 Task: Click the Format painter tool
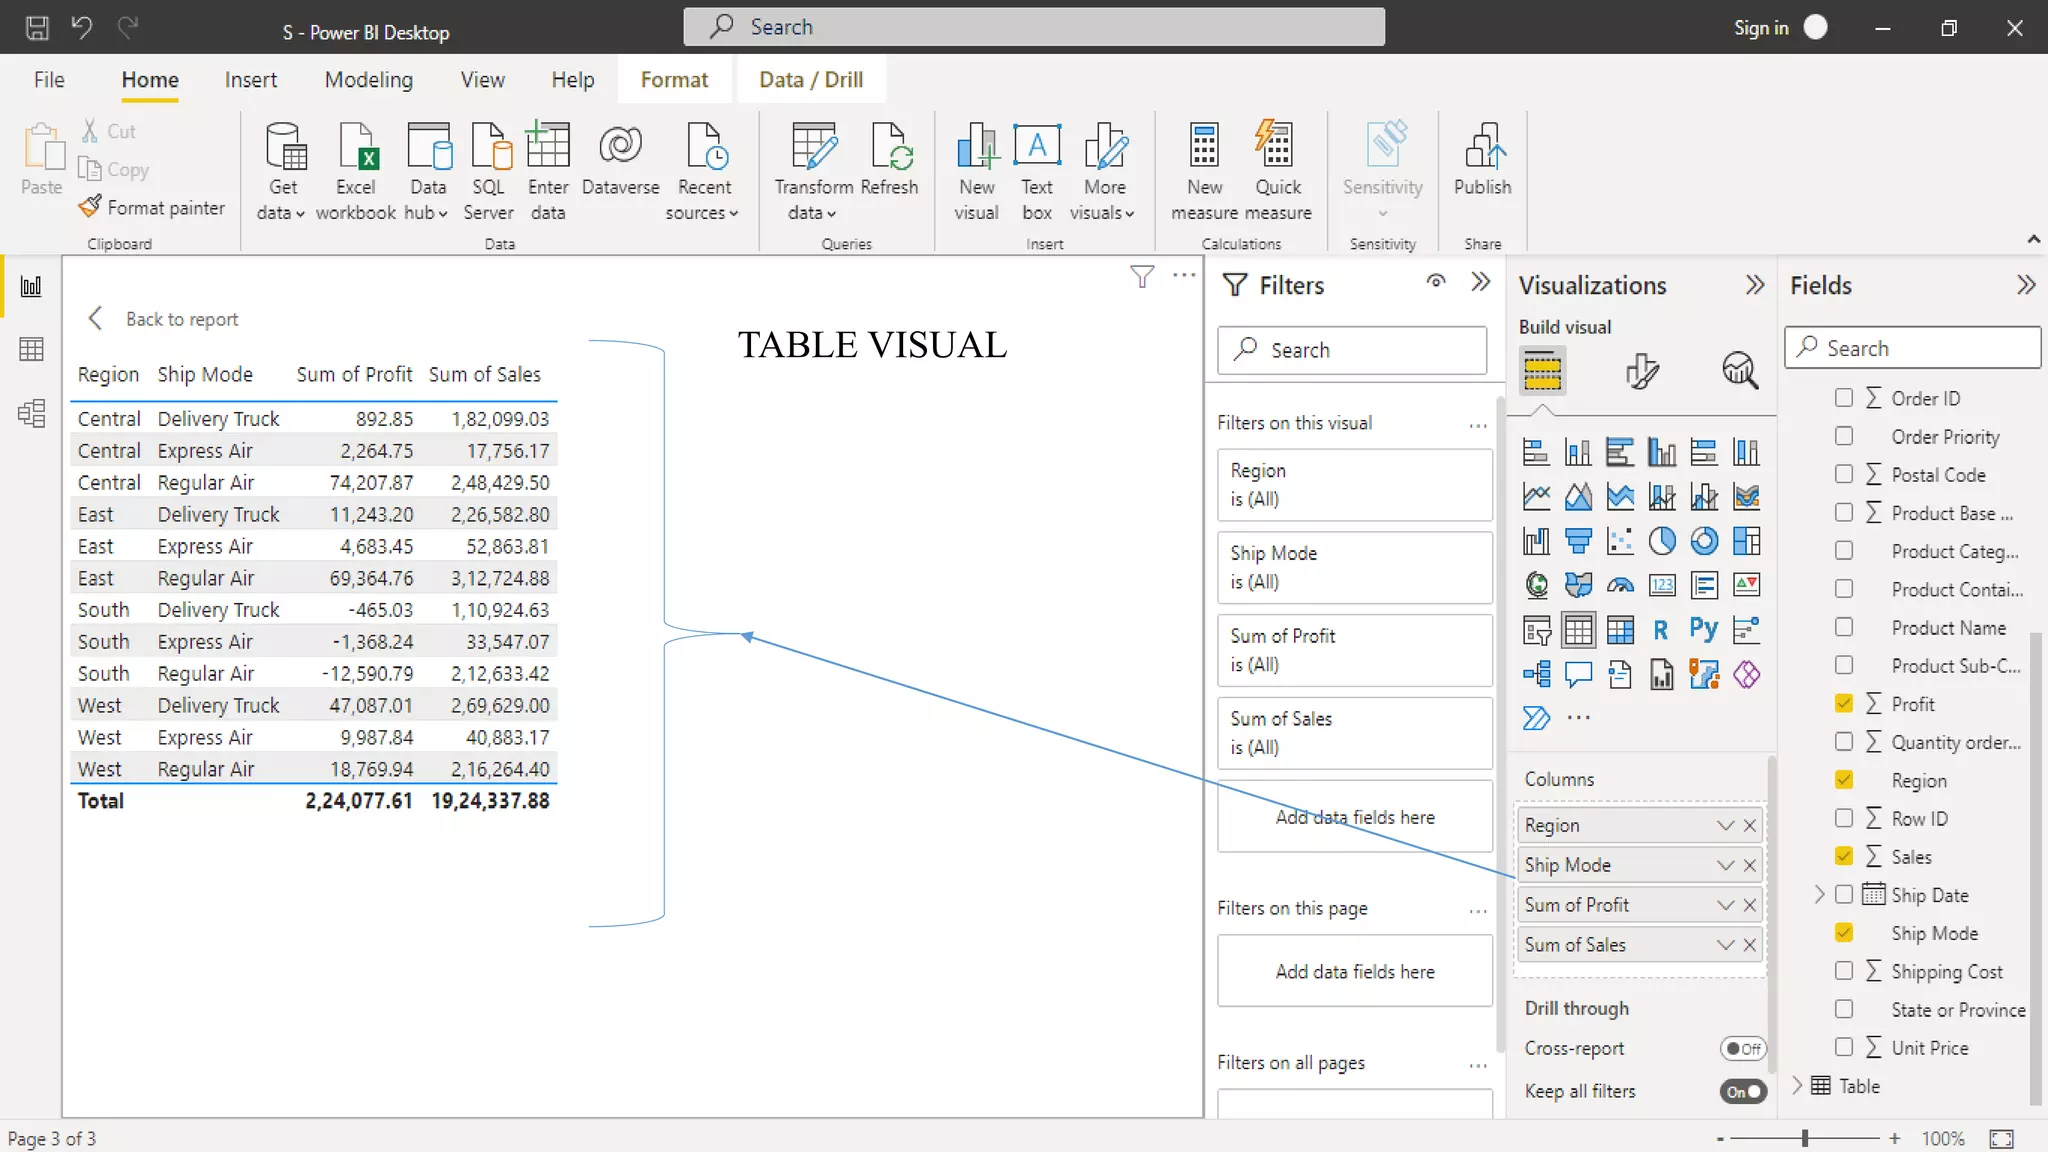point(152,207)
